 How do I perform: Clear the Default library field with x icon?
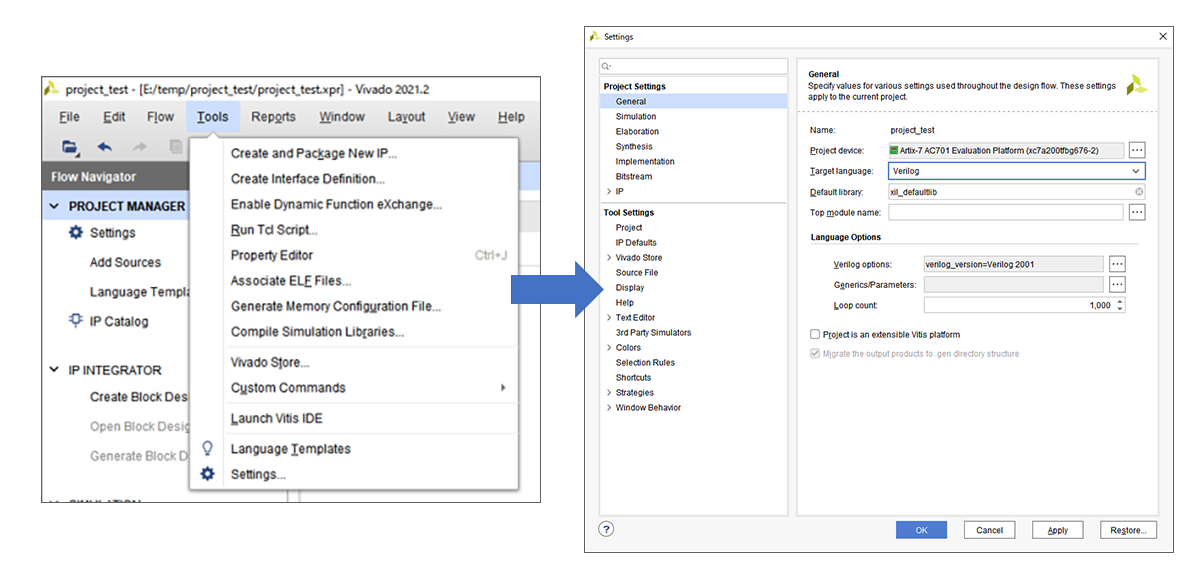click(1138, 191)
